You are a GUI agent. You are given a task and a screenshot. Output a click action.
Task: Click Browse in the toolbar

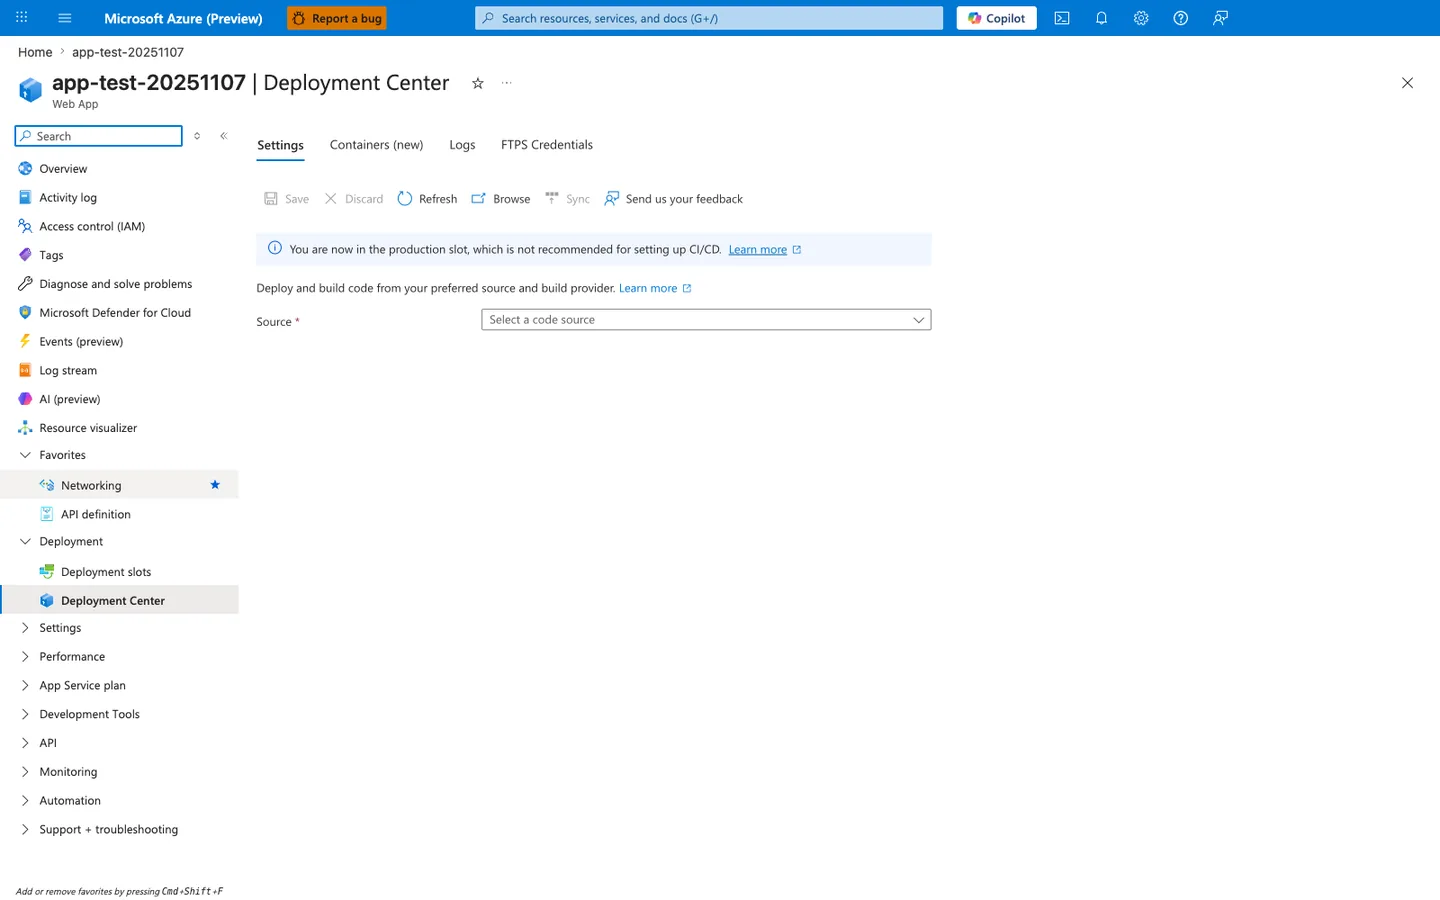pyautogui.click(x=501, y=199)
